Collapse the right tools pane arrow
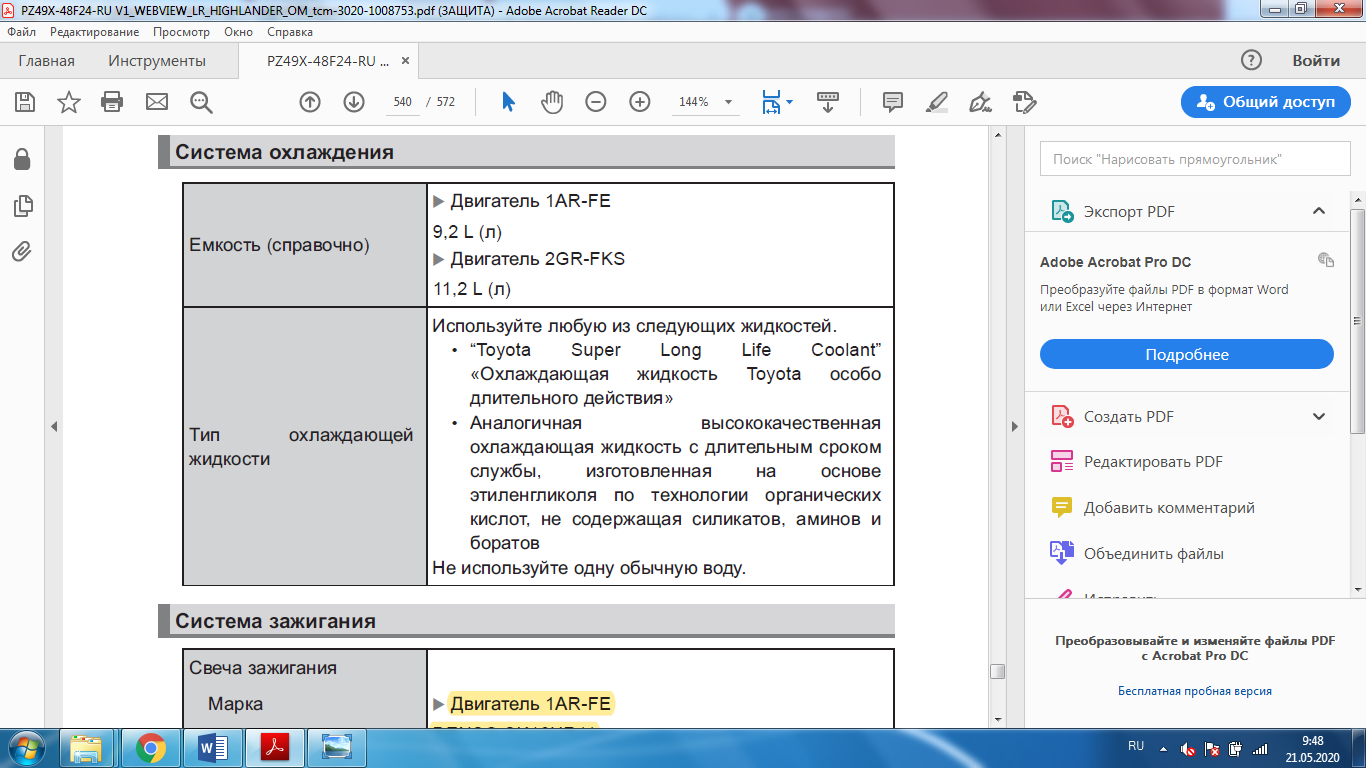The image size is (1366, 768). pyautogui.click(x=1015, y=427)
